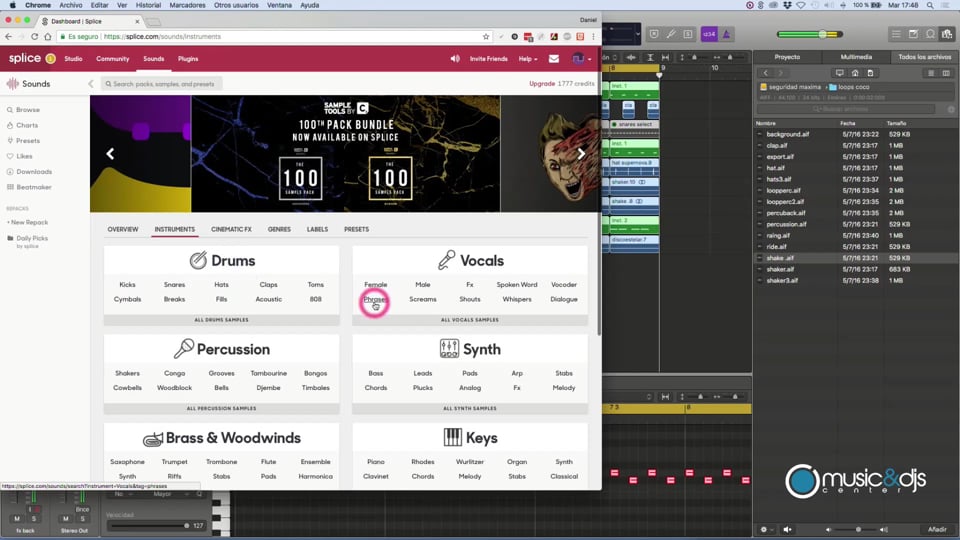
Task: Switch to the Presets tab
Action: coord(356,229)
